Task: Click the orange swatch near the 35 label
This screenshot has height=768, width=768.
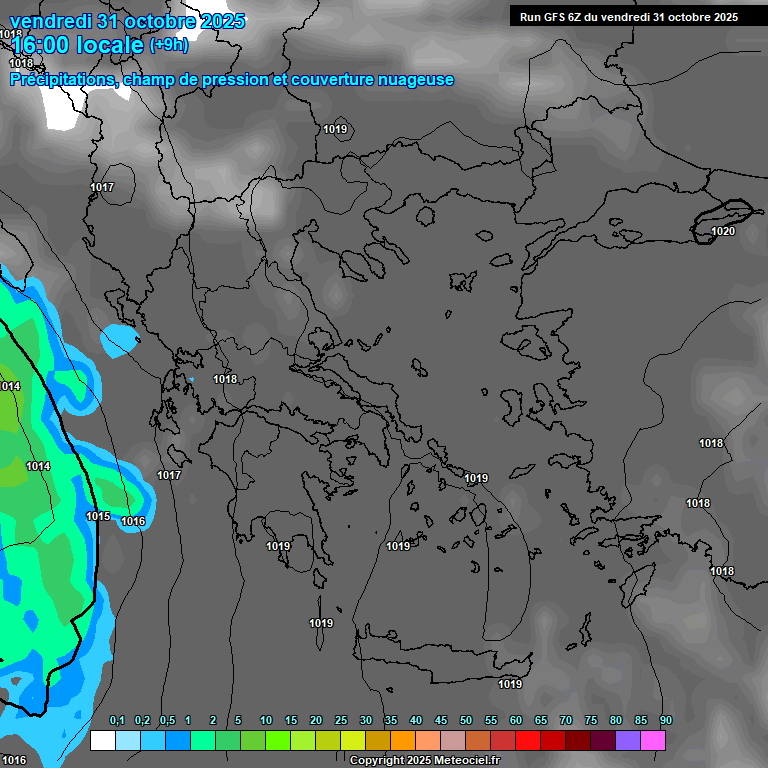Action: click(x=402, y=741)
